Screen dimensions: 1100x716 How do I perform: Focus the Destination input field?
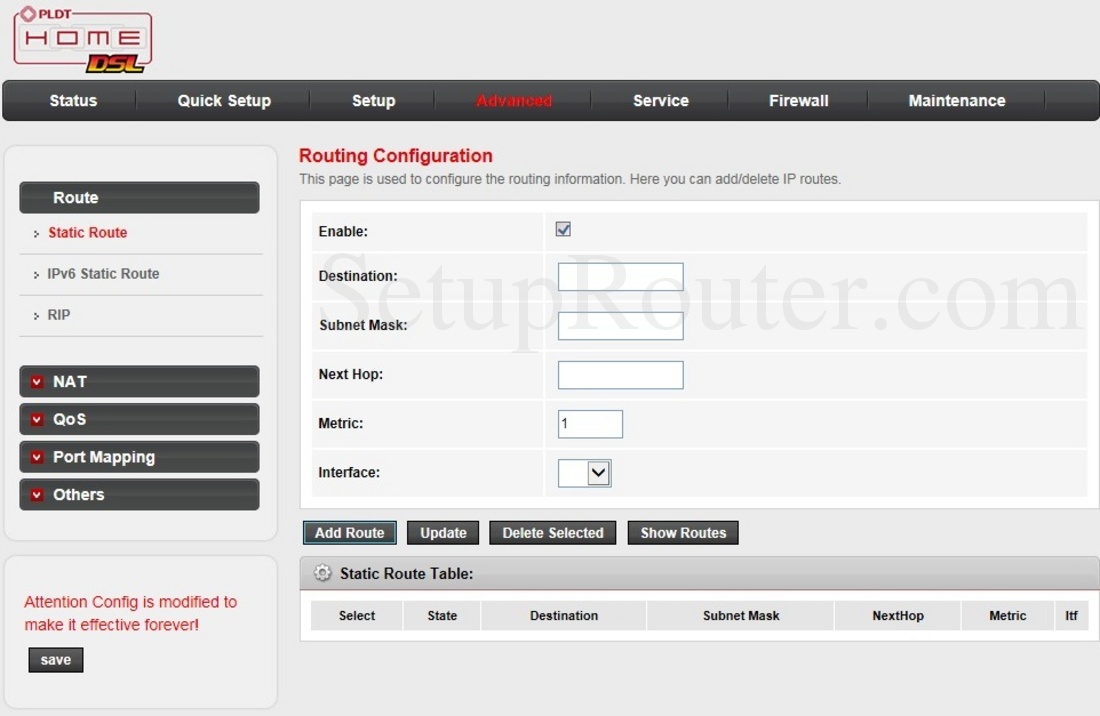pyautogui.click(x=620, y=277)
